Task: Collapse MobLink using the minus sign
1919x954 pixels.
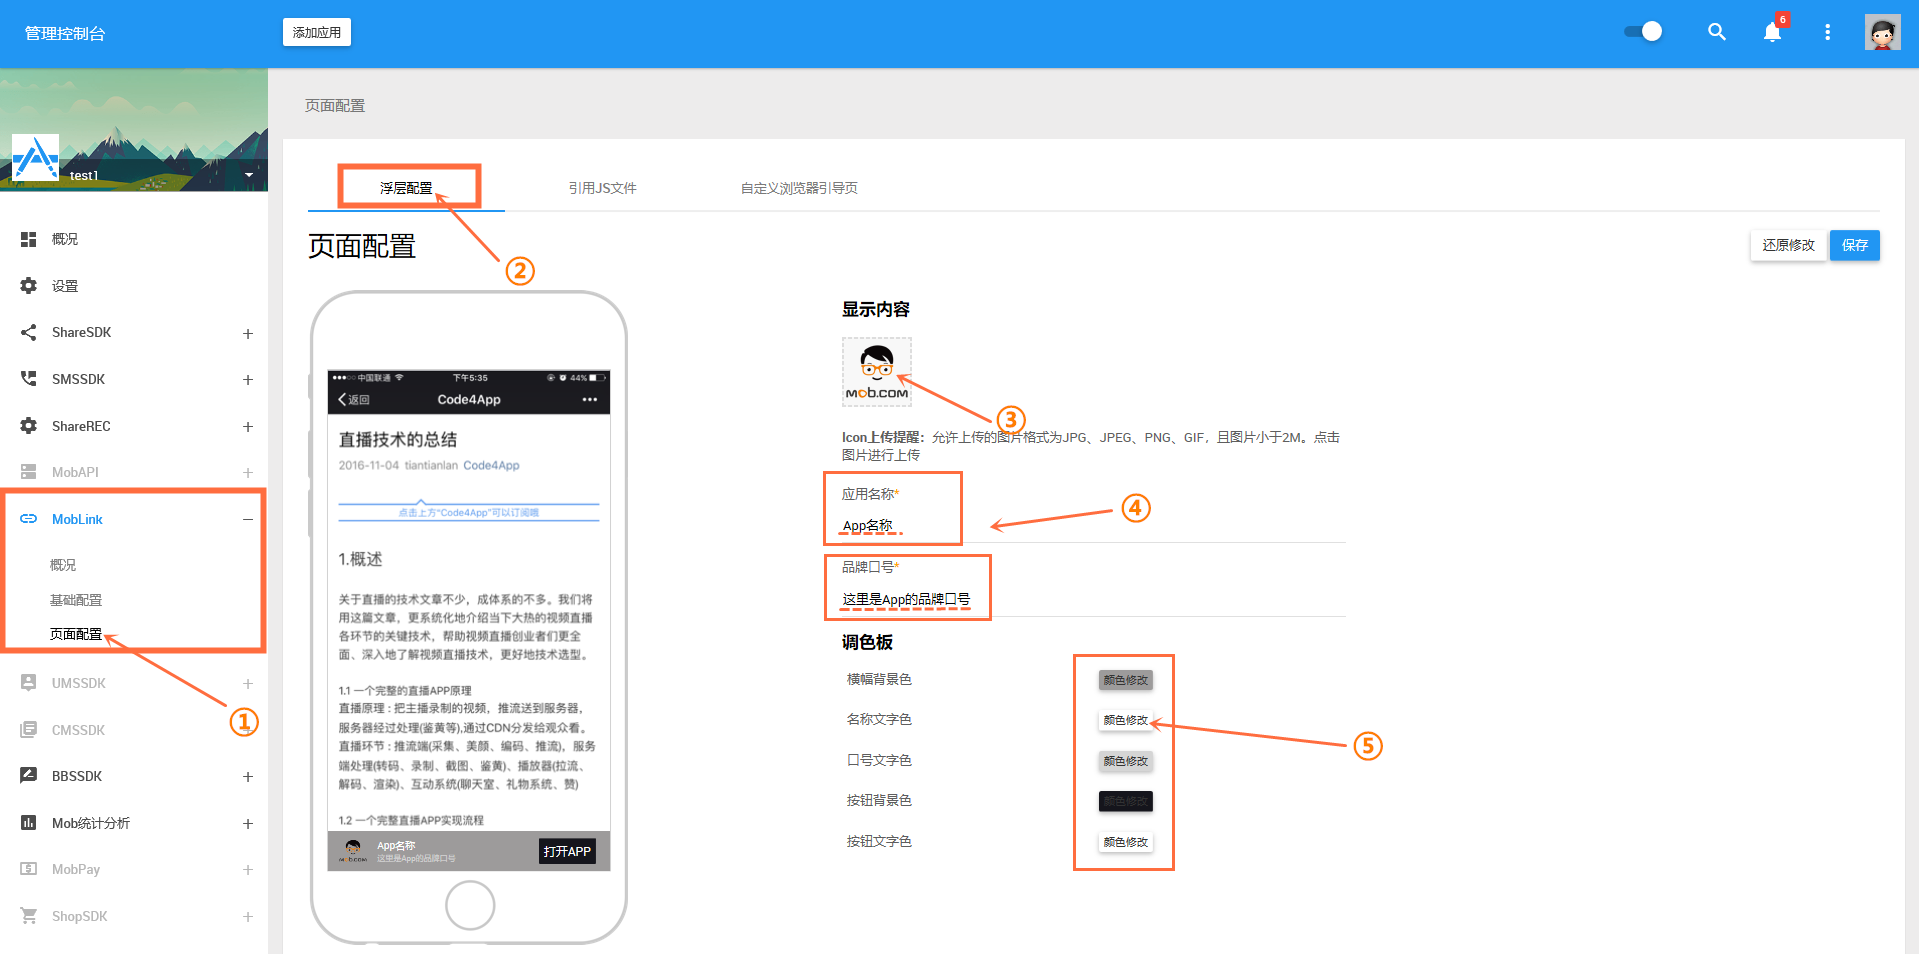Action: [247, 519]
